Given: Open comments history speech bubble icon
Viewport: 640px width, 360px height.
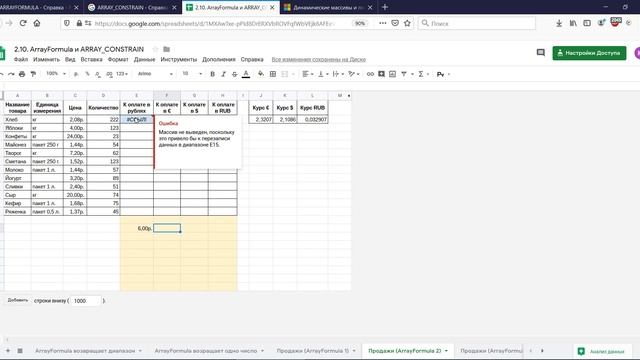Looking at the screenshot, I should pyautogui.click(x=540, y=53).
